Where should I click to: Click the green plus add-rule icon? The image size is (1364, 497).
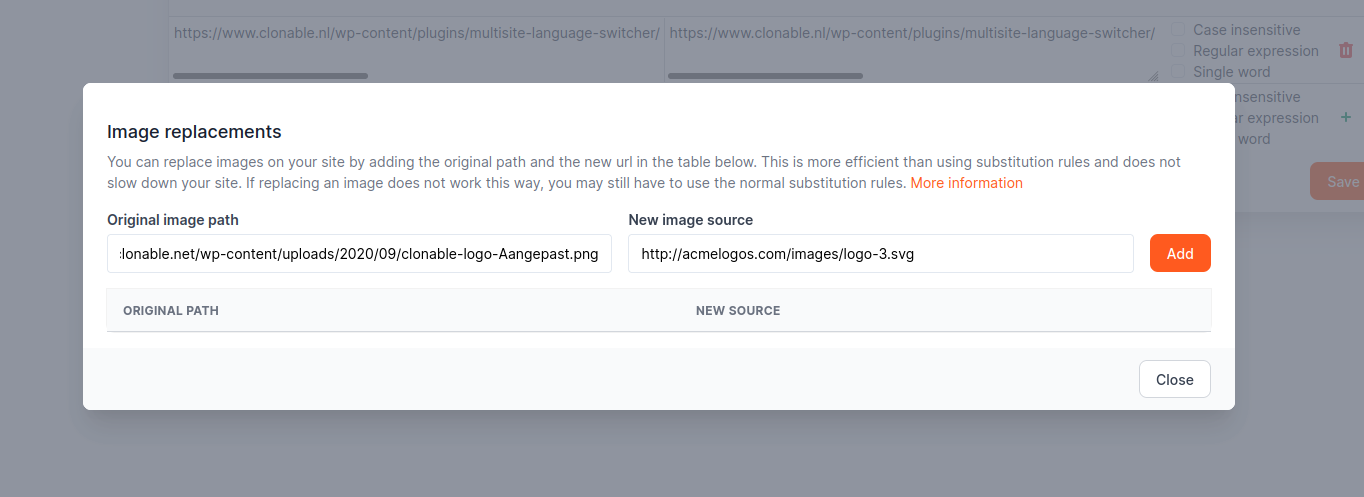(x=1345, y=118)
